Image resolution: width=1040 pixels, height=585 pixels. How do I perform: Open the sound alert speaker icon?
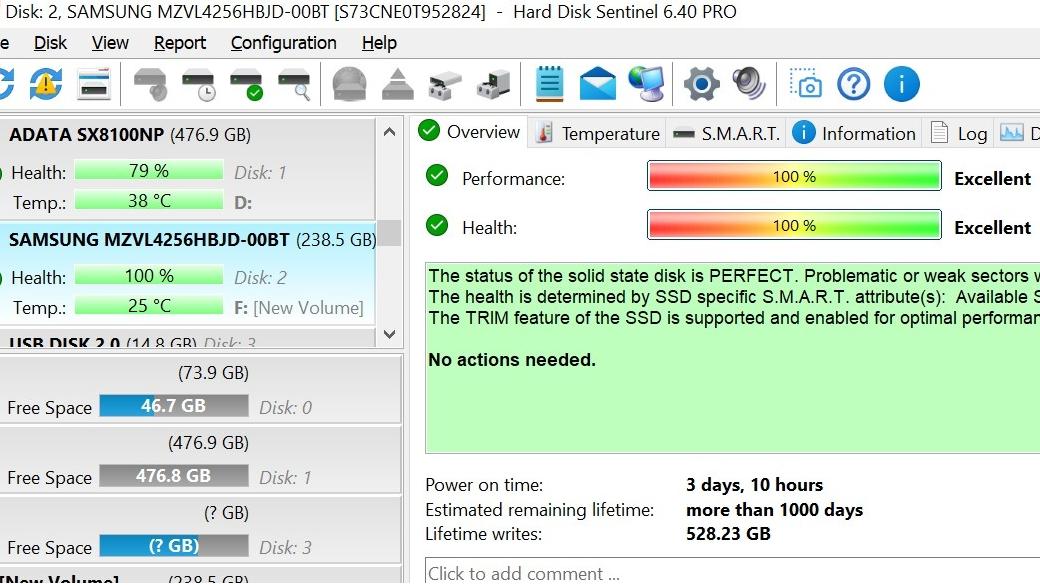click(x=749, y=84)
